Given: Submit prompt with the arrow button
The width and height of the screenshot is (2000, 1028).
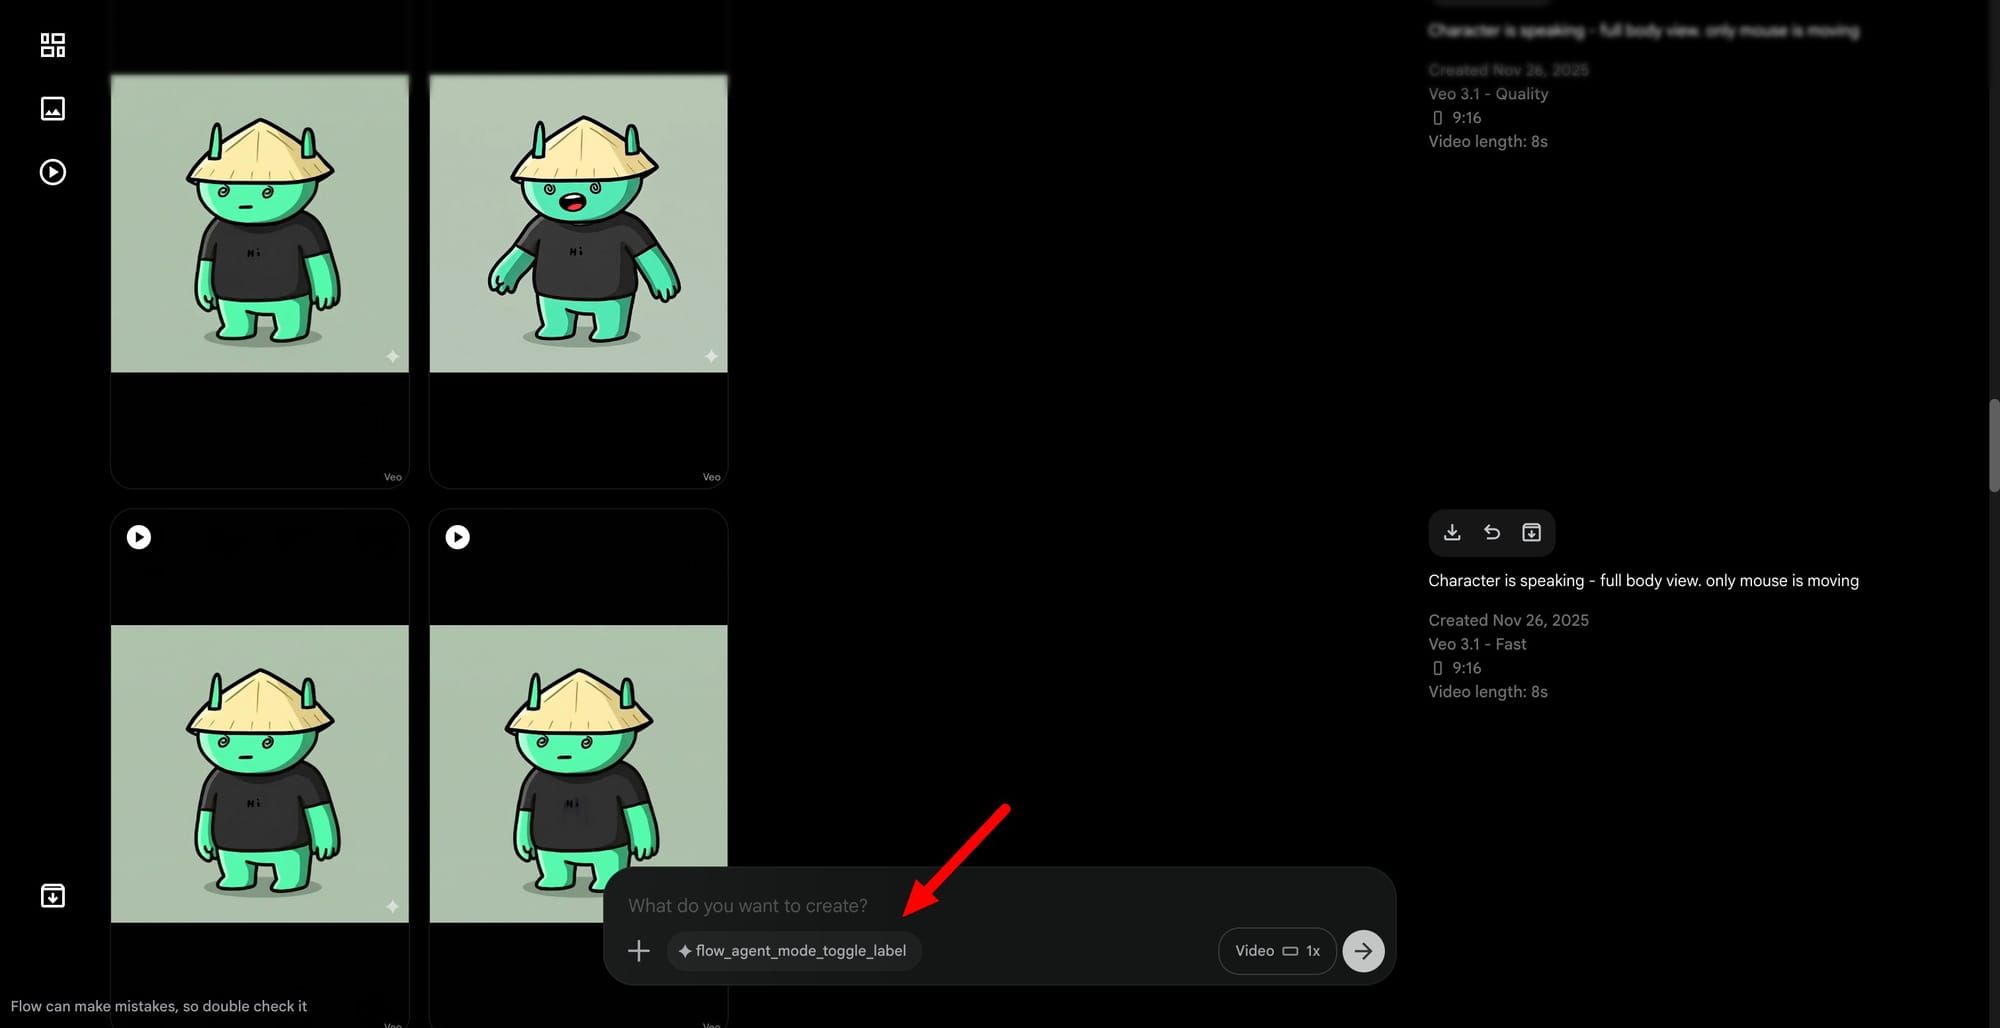Looking at the screenshot, I should click(x=1364, y=951).
